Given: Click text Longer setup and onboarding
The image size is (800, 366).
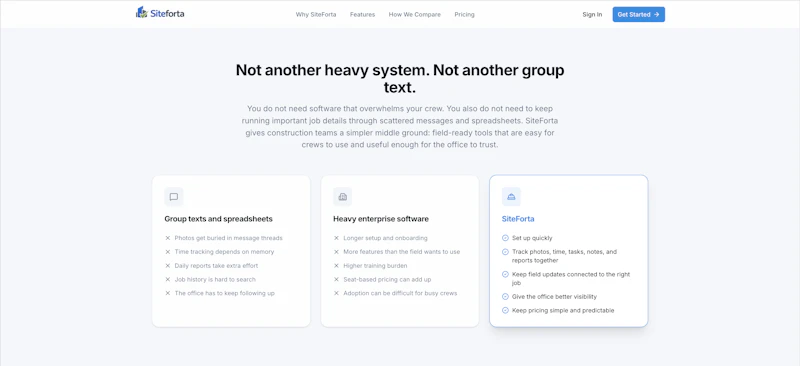Looking at the screenshot, I should [386, 238].
